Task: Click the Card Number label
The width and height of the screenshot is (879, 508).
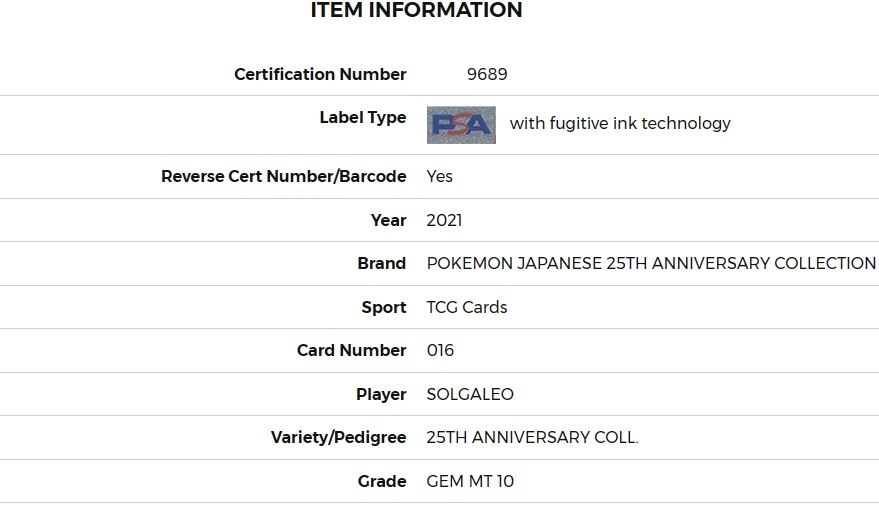Action: tap(351, 350)
